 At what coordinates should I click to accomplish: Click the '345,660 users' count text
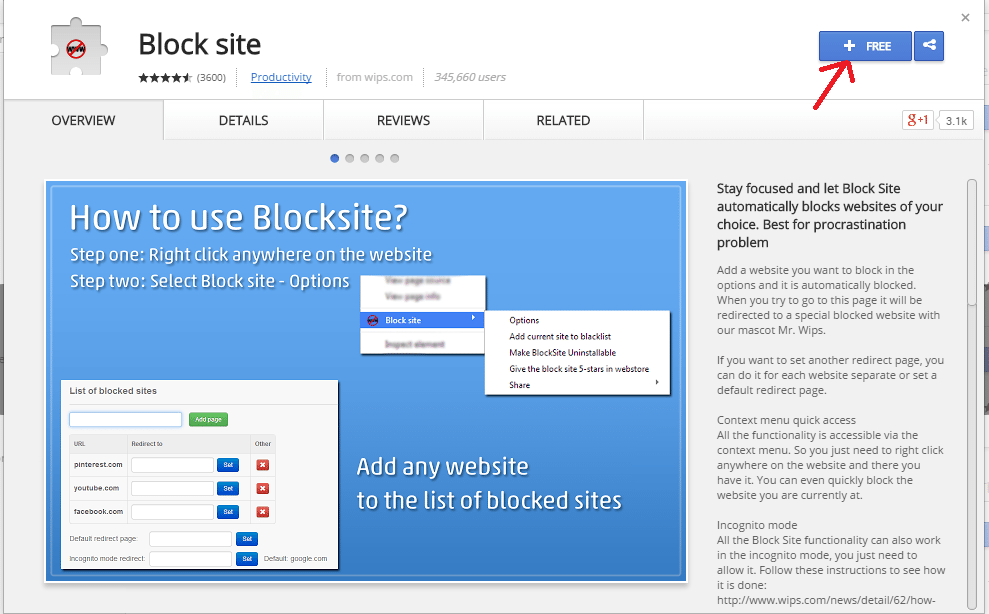[470, 77]
